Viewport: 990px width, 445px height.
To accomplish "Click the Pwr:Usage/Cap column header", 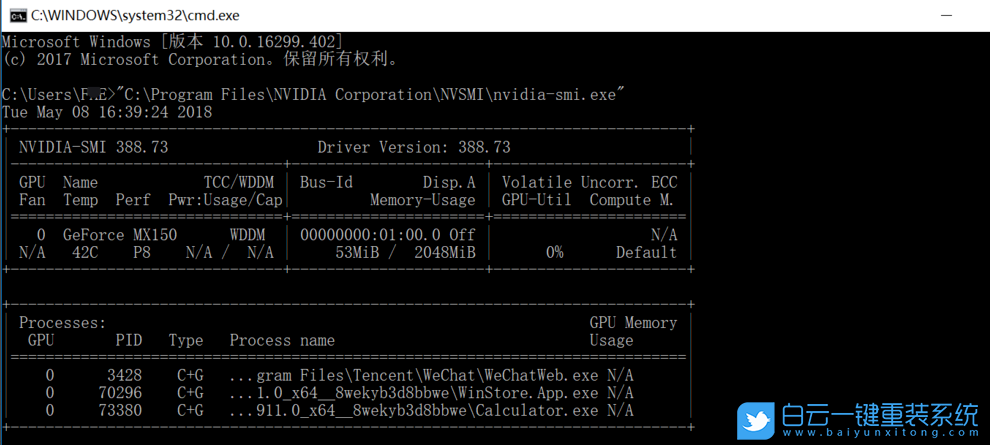I will point(225,201).
